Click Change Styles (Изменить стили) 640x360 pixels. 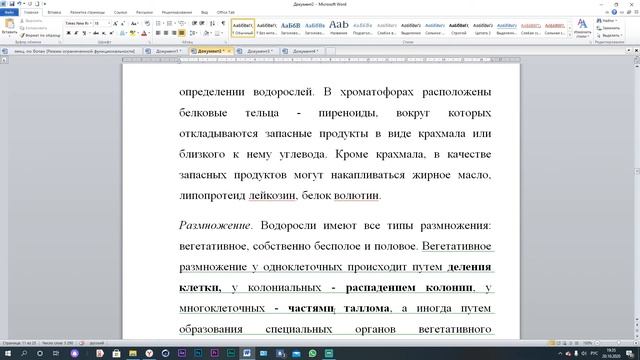click(582, 28)
